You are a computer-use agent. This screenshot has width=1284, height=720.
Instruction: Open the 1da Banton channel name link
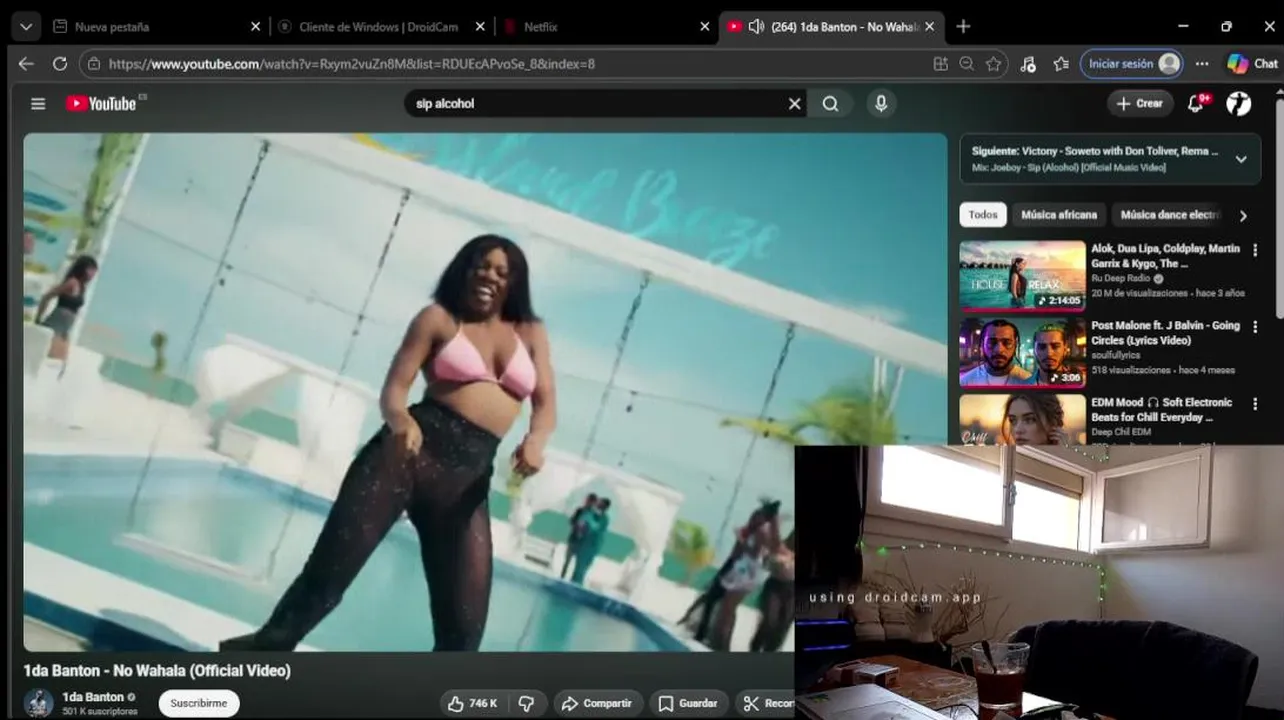93,697
